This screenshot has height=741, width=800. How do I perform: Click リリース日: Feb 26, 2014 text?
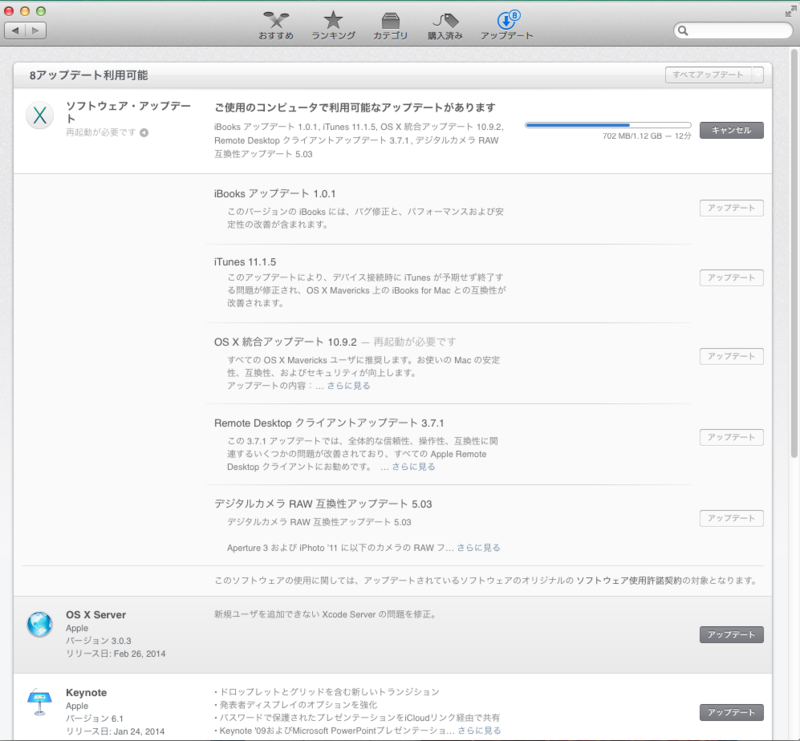pos(116,654)
